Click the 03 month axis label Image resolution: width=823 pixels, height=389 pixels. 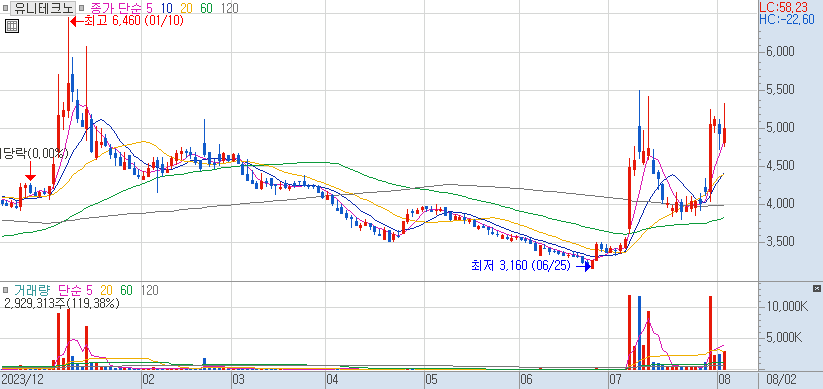[239, 380]
